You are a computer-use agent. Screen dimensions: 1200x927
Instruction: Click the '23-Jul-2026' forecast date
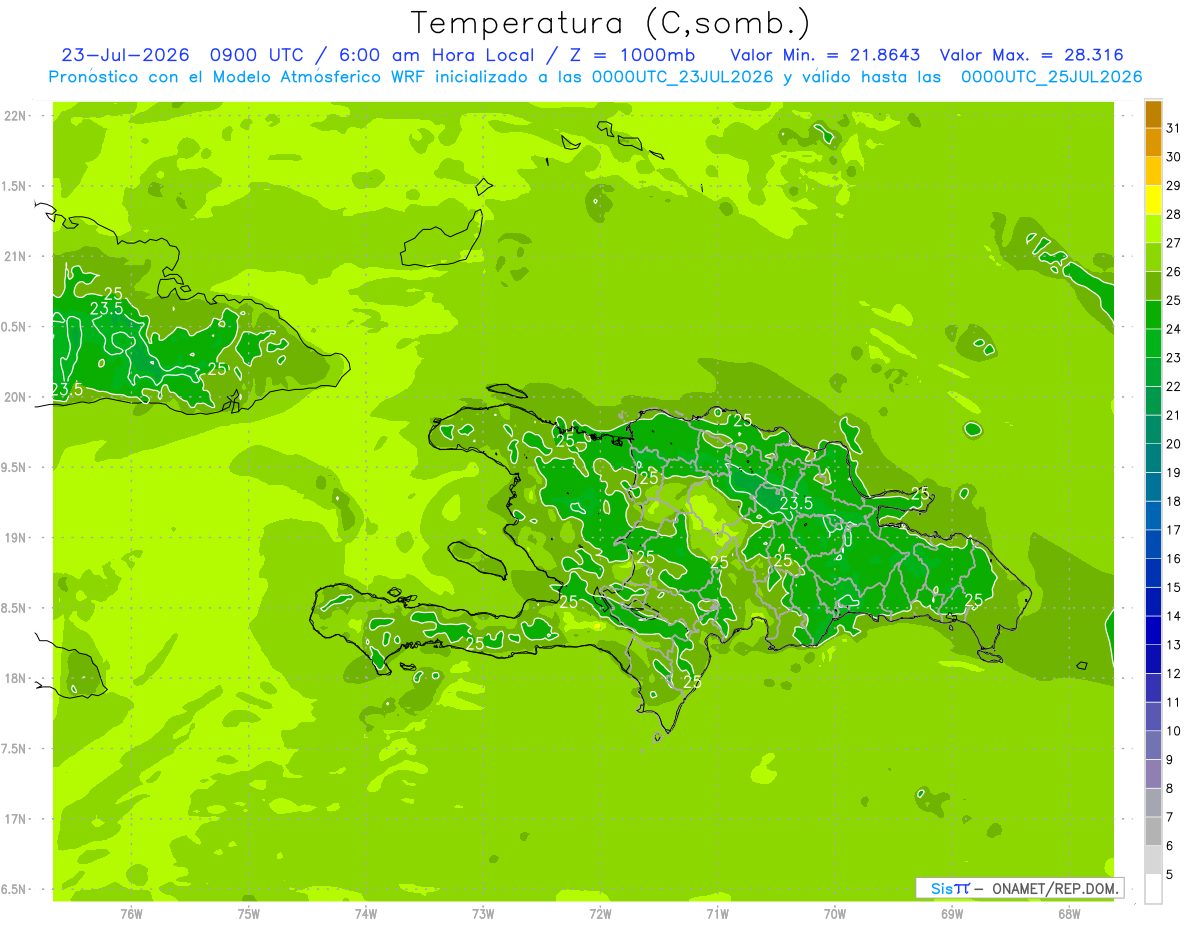click(126, 55)
